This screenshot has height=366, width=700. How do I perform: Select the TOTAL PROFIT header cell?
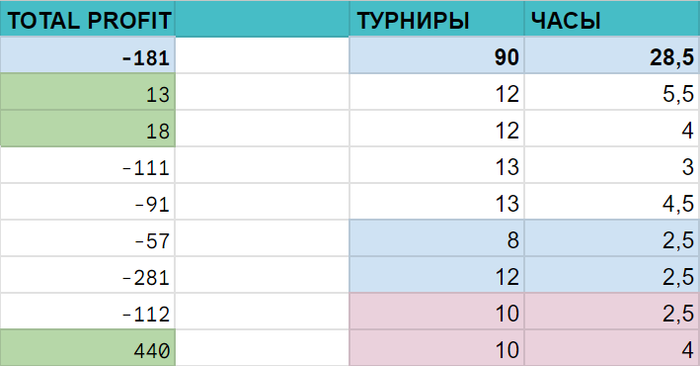click(88, 19)
